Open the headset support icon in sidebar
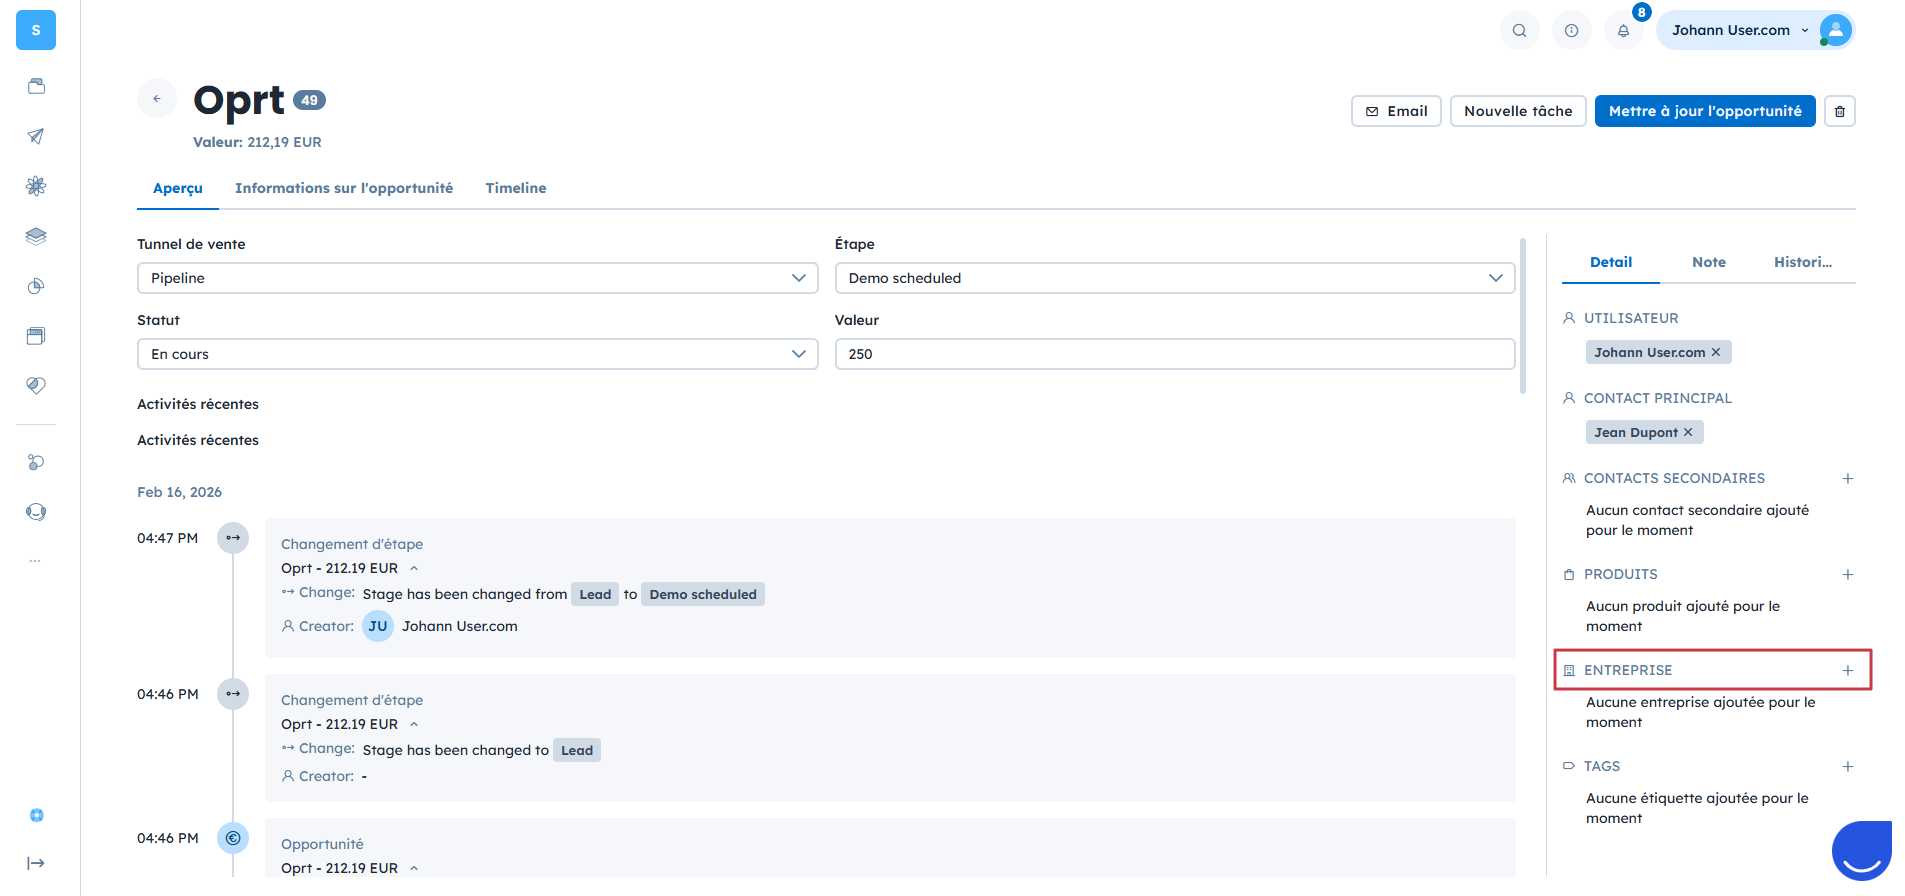The height and width of the screenshot is (896, 1905). (x=36, y=512)
